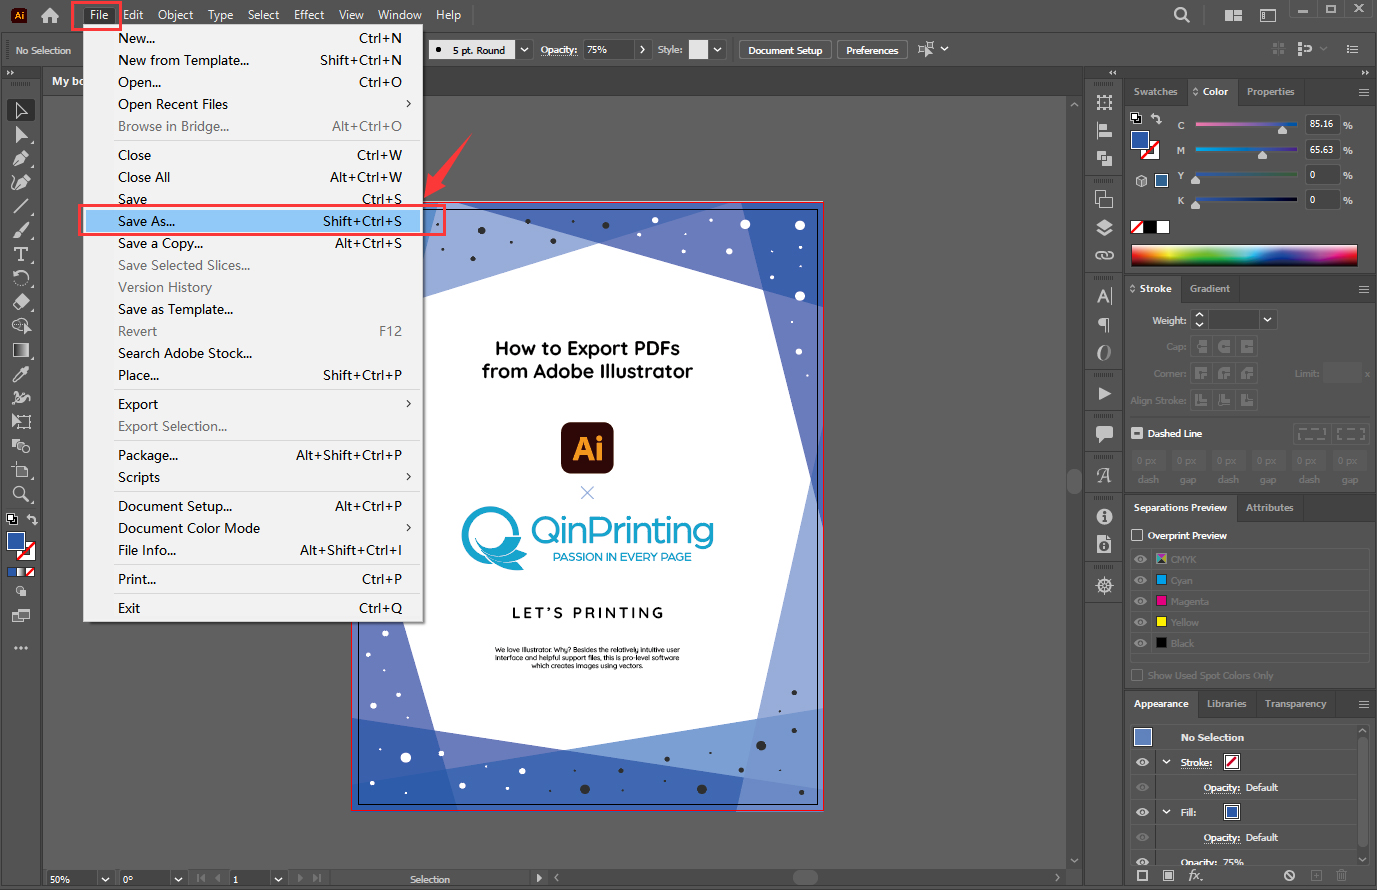The image size is (1377, 890).
Task: Click the Document Setup button
Action: 785,50
